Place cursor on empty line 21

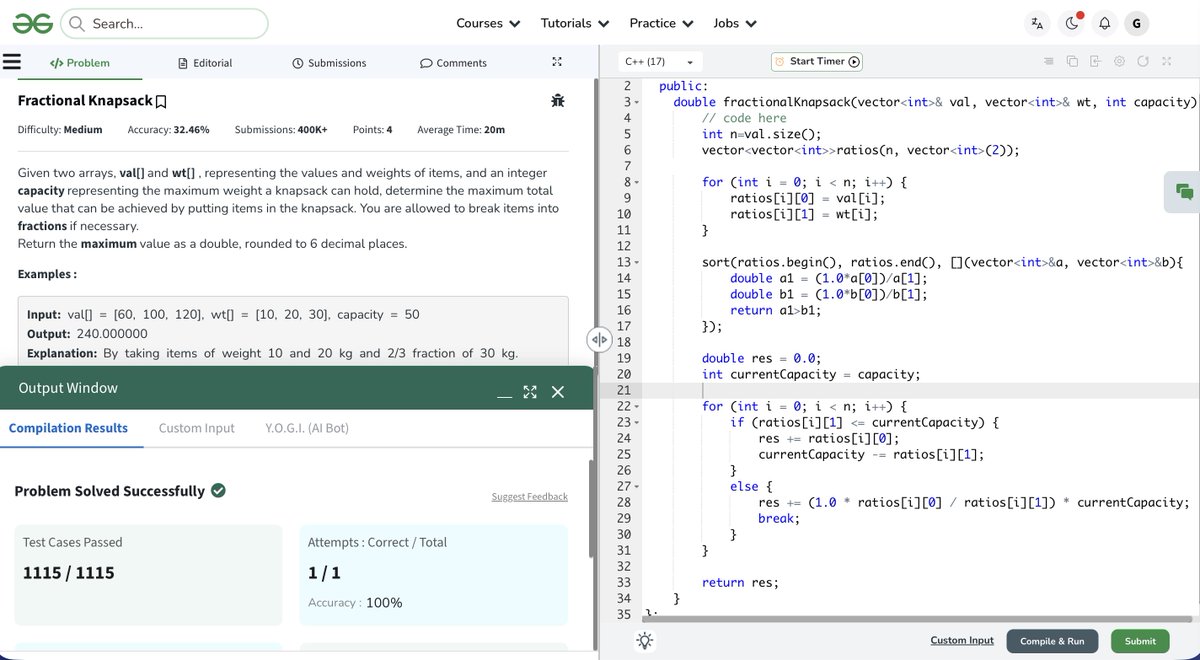tap(920, 390)
